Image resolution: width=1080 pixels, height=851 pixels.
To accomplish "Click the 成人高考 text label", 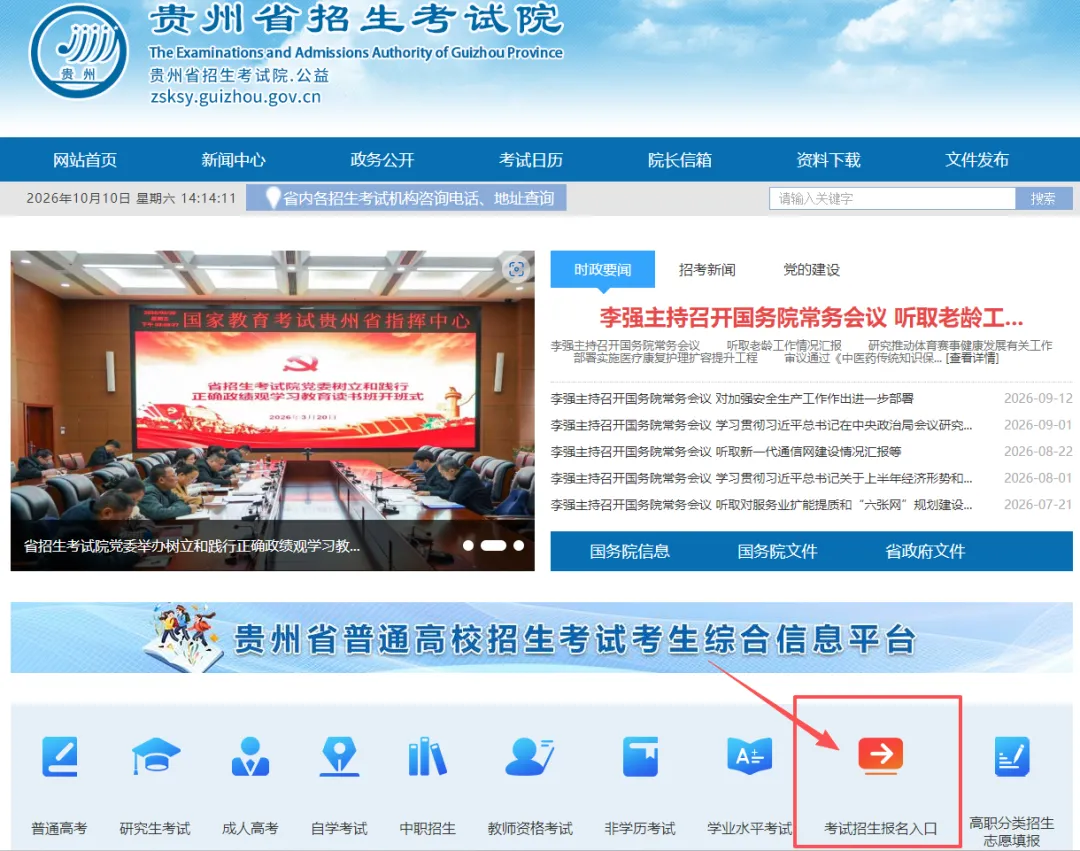I will [x=250, y=828].
